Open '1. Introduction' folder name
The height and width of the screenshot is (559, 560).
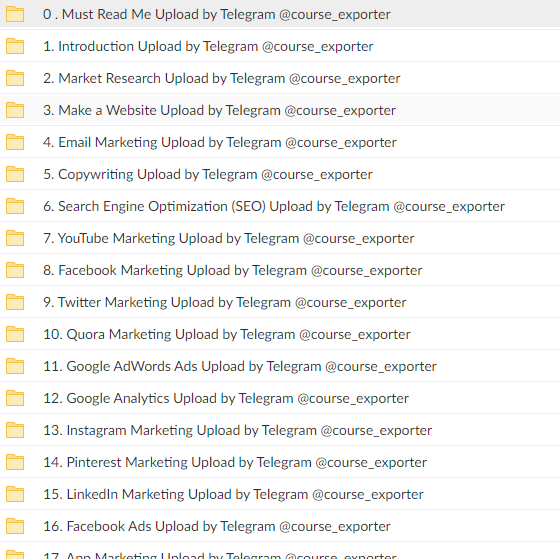click(208, 46)
